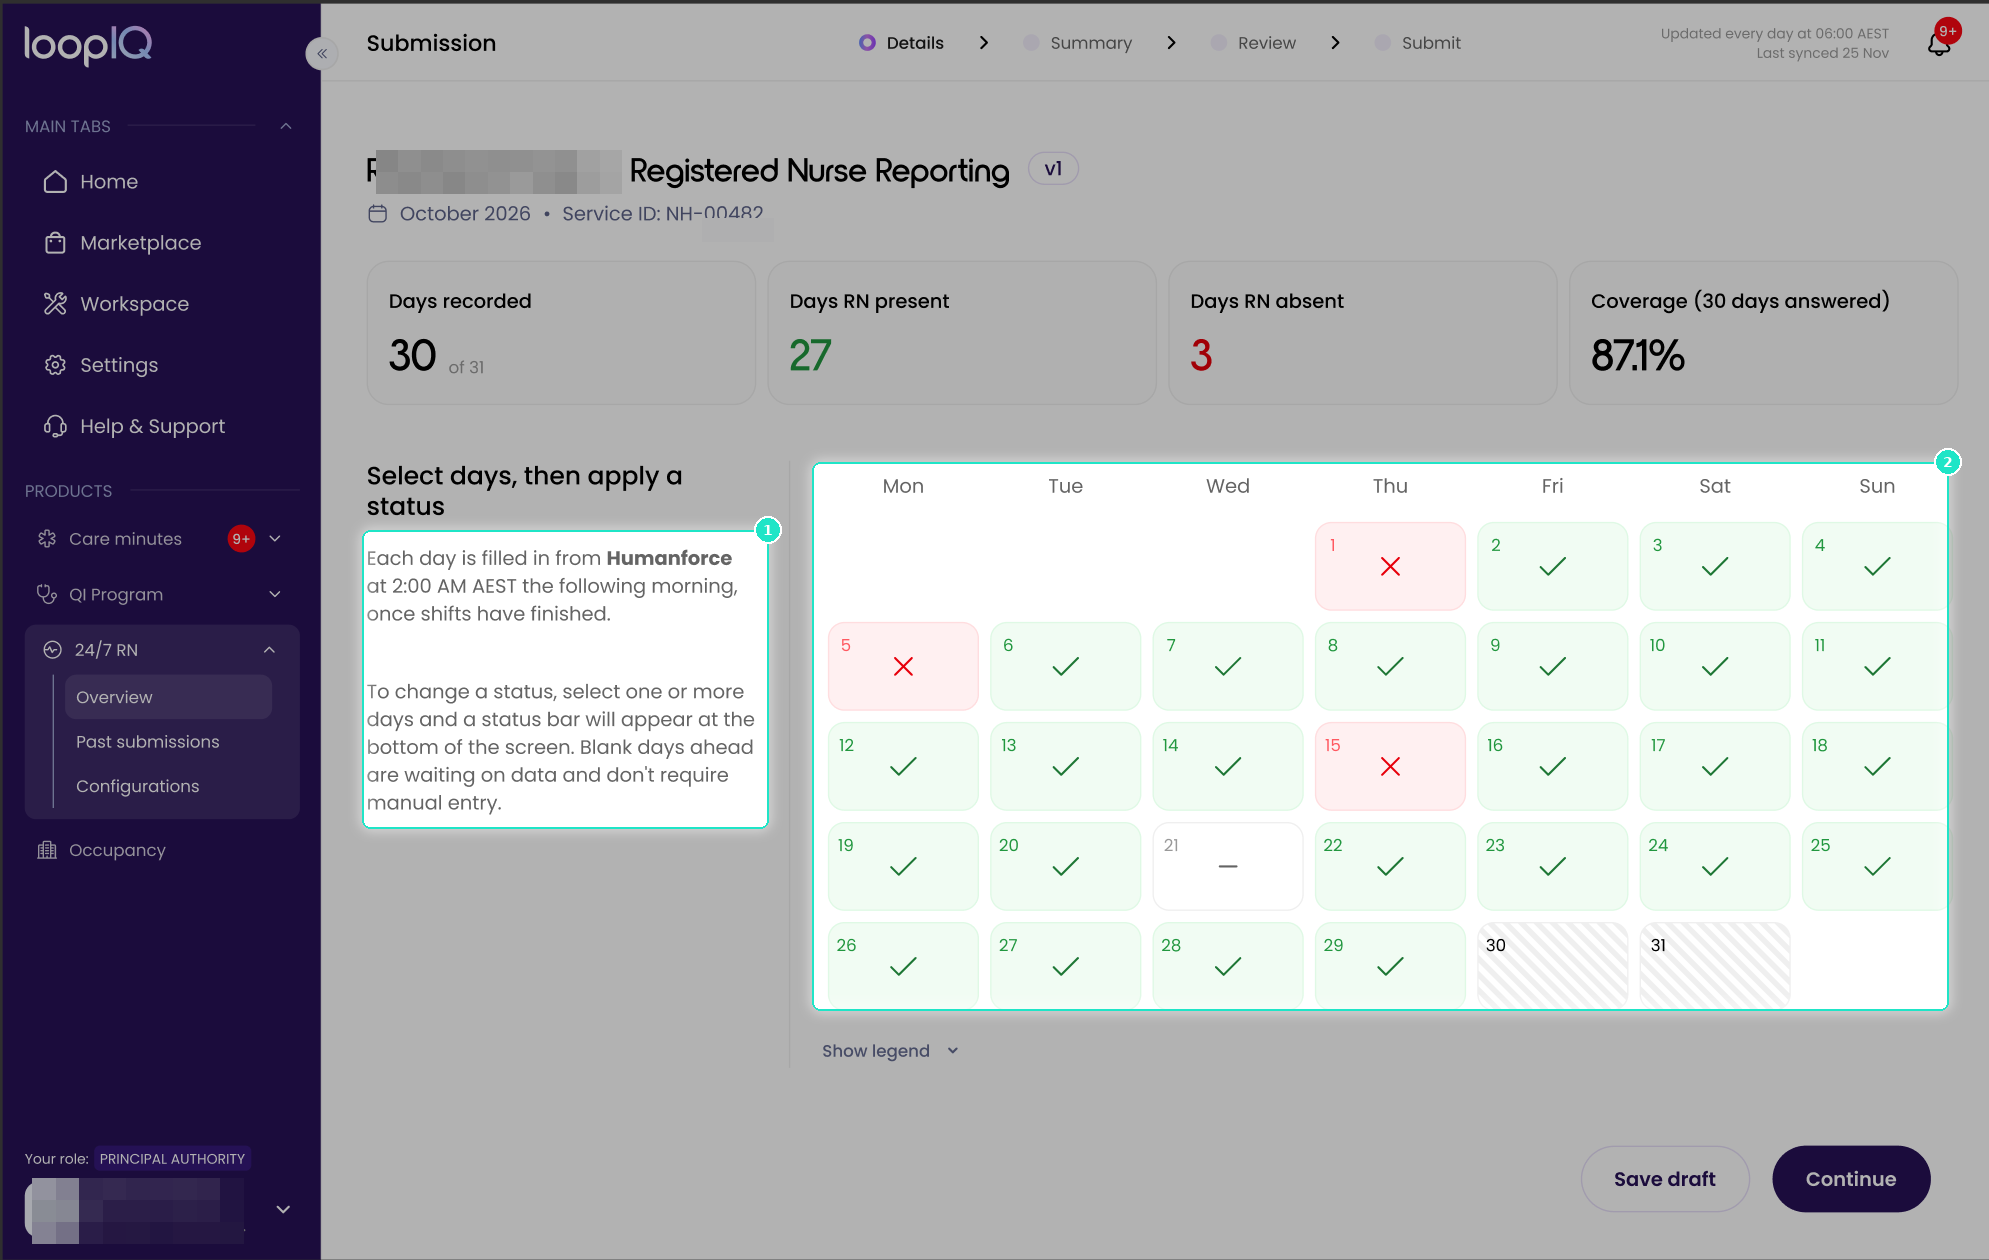
Task: Click calendar icon beside October 2026
Action: [x=377, y=214]
